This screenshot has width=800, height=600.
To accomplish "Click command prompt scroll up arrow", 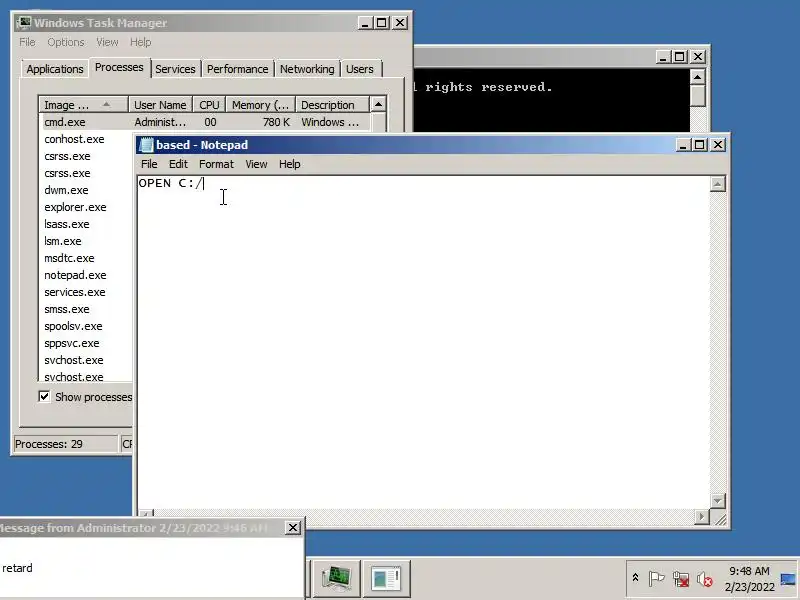I will coord(697,77).
